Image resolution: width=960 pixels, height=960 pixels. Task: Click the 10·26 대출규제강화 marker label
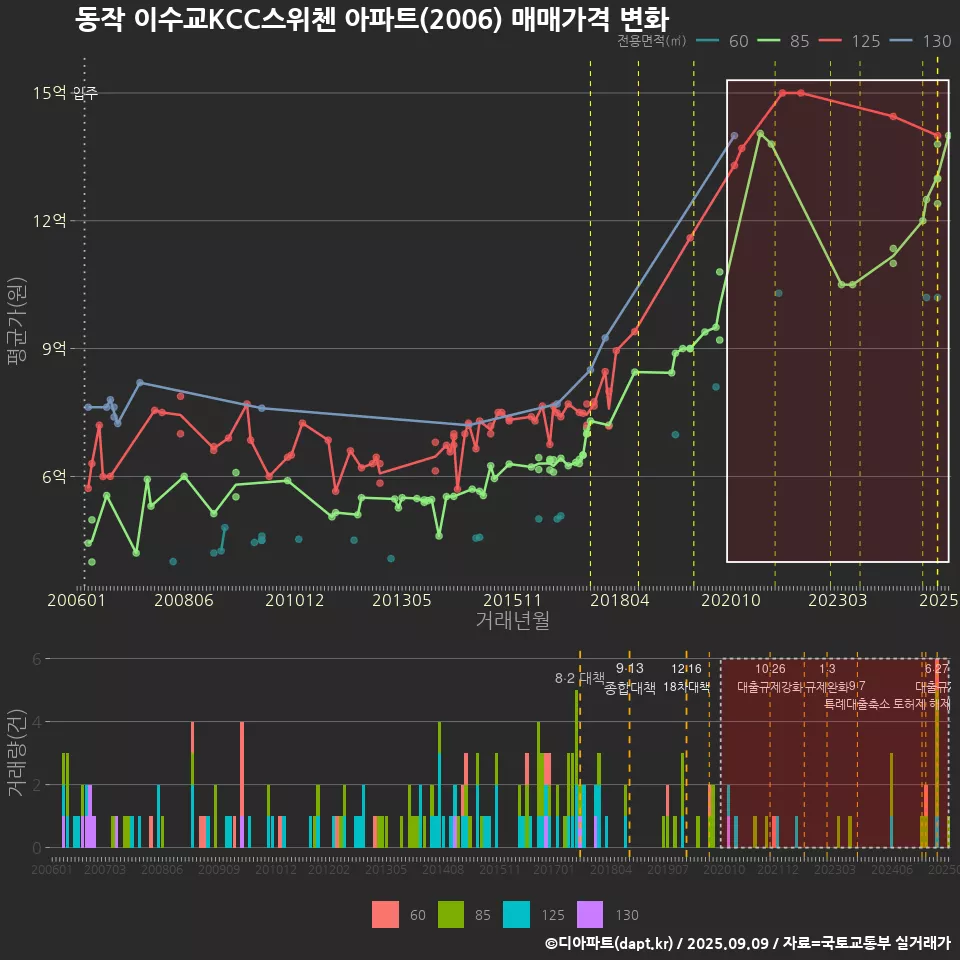(x=770, y=678)
